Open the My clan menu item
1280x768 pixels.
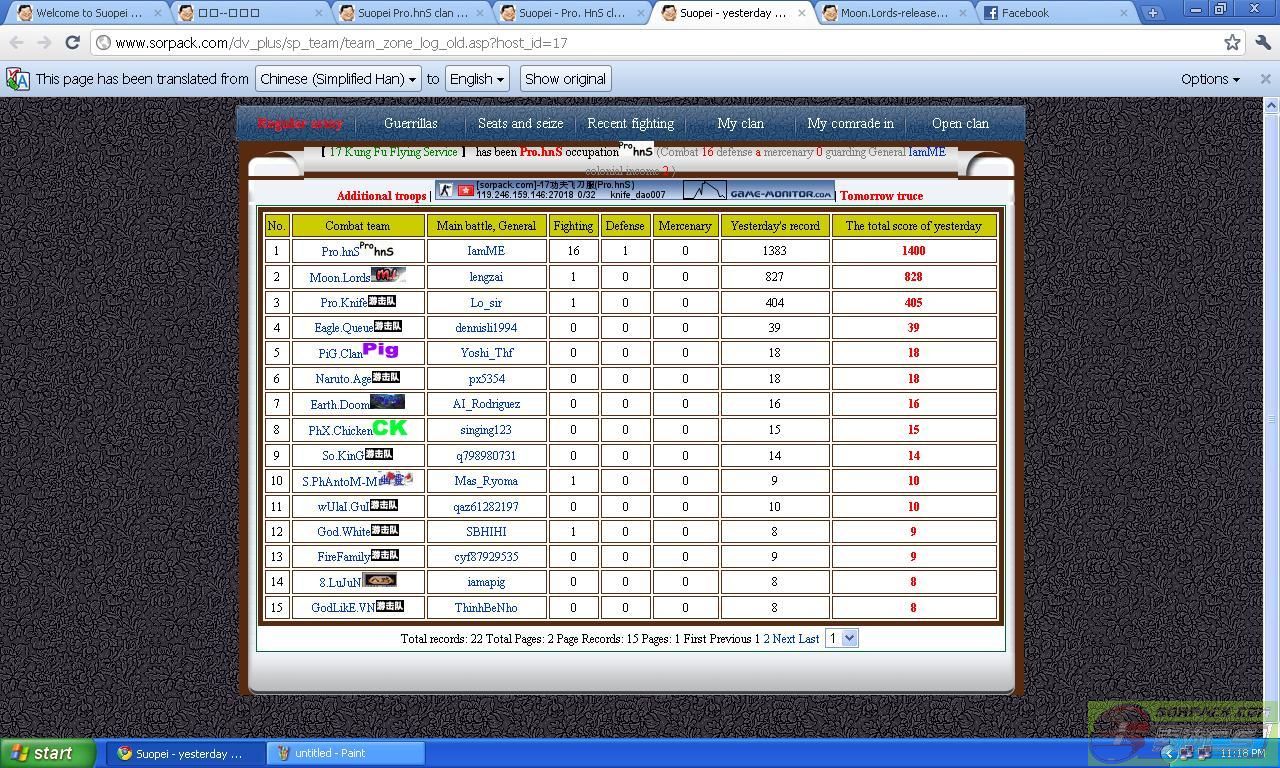click(x=740, y=124)
